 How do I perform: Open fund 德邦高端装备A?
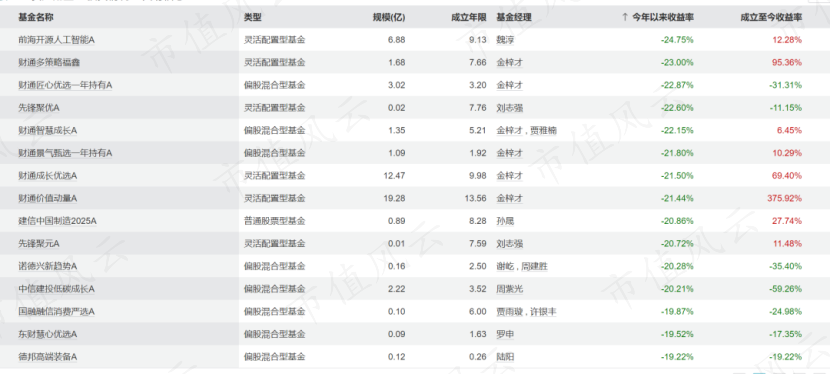pyautogui.click(x=48, y=357)
